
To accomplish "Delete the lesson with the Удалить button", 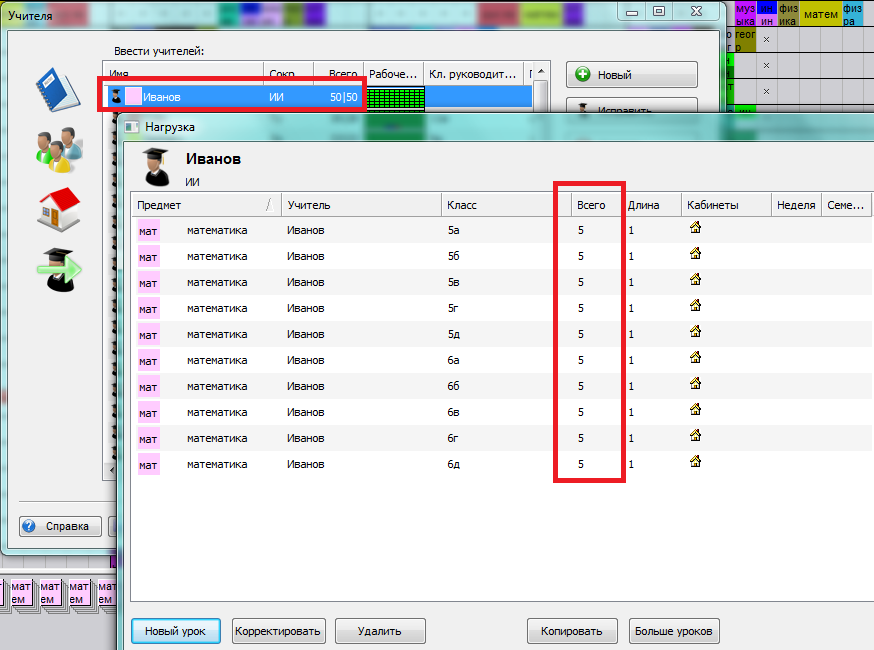I will point(380,631).
